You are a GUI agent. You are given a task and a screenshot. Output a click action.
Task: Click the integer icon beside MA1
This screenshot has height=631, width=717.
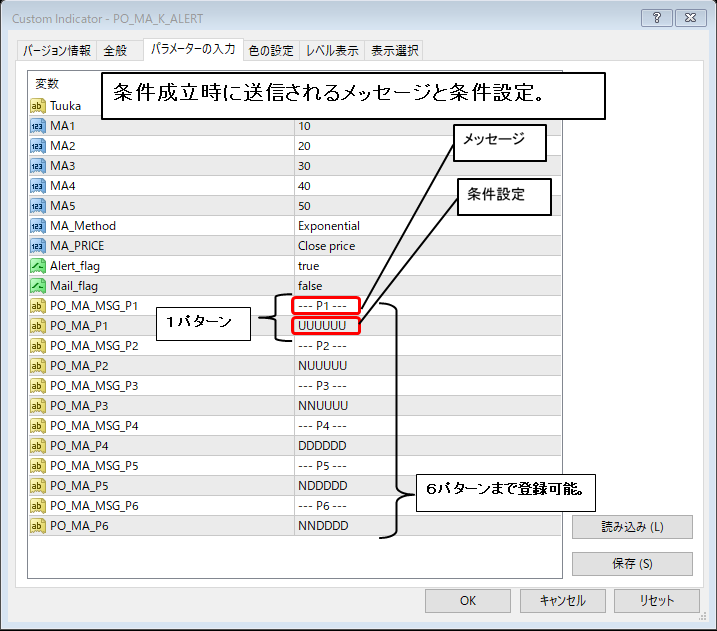click(x=38, y=126)
